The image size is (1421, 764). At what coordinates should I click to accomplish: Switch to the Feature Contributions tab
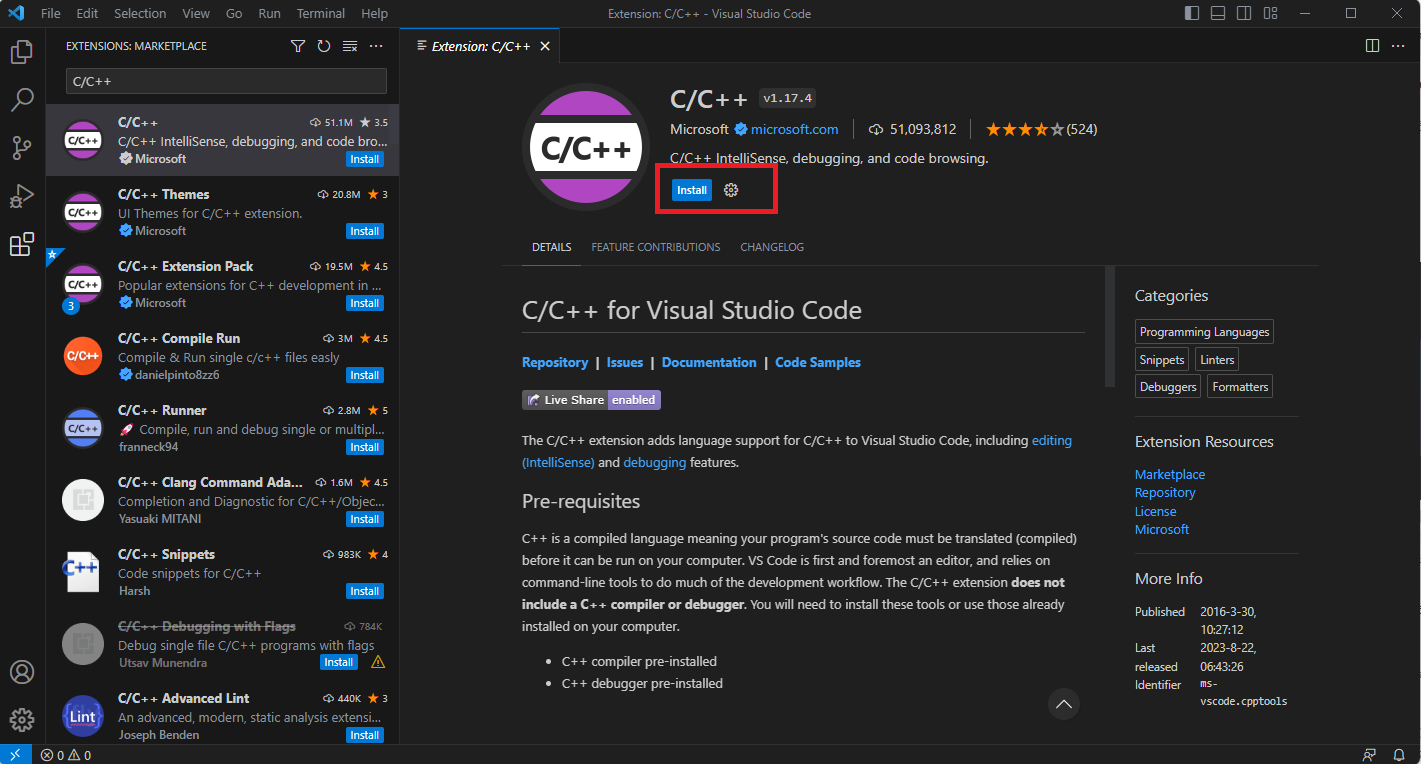coord(656,247)
